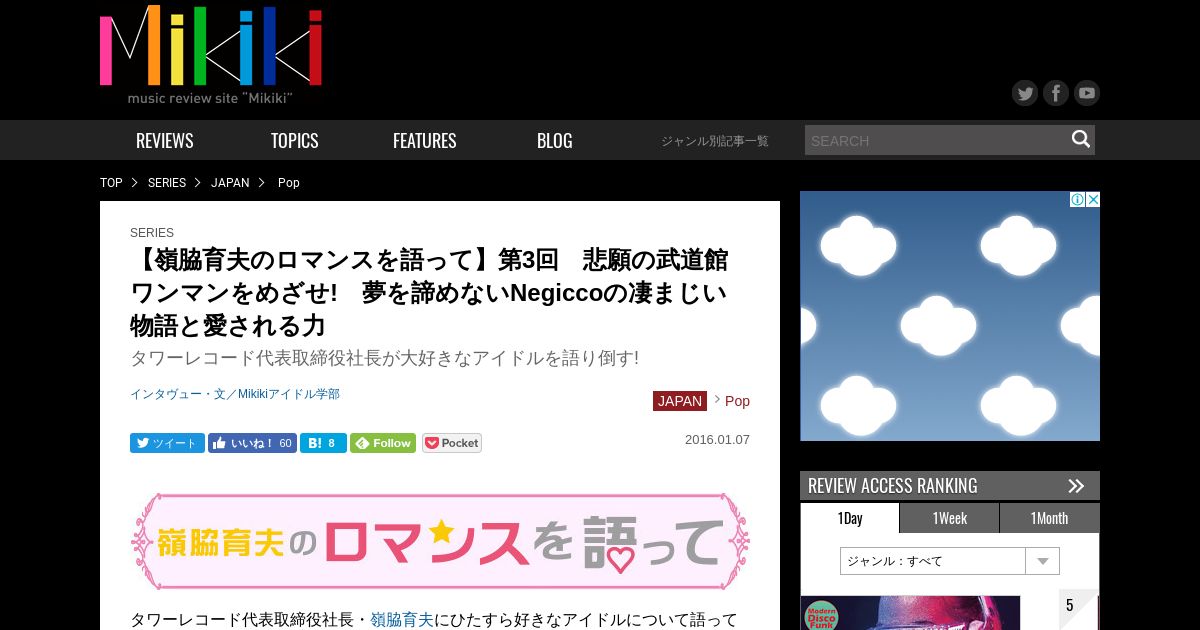This screenshot has height=630, width=1200.
Task: Open ジャンル別記事一覧 link
Action: [x=715, y=141]
